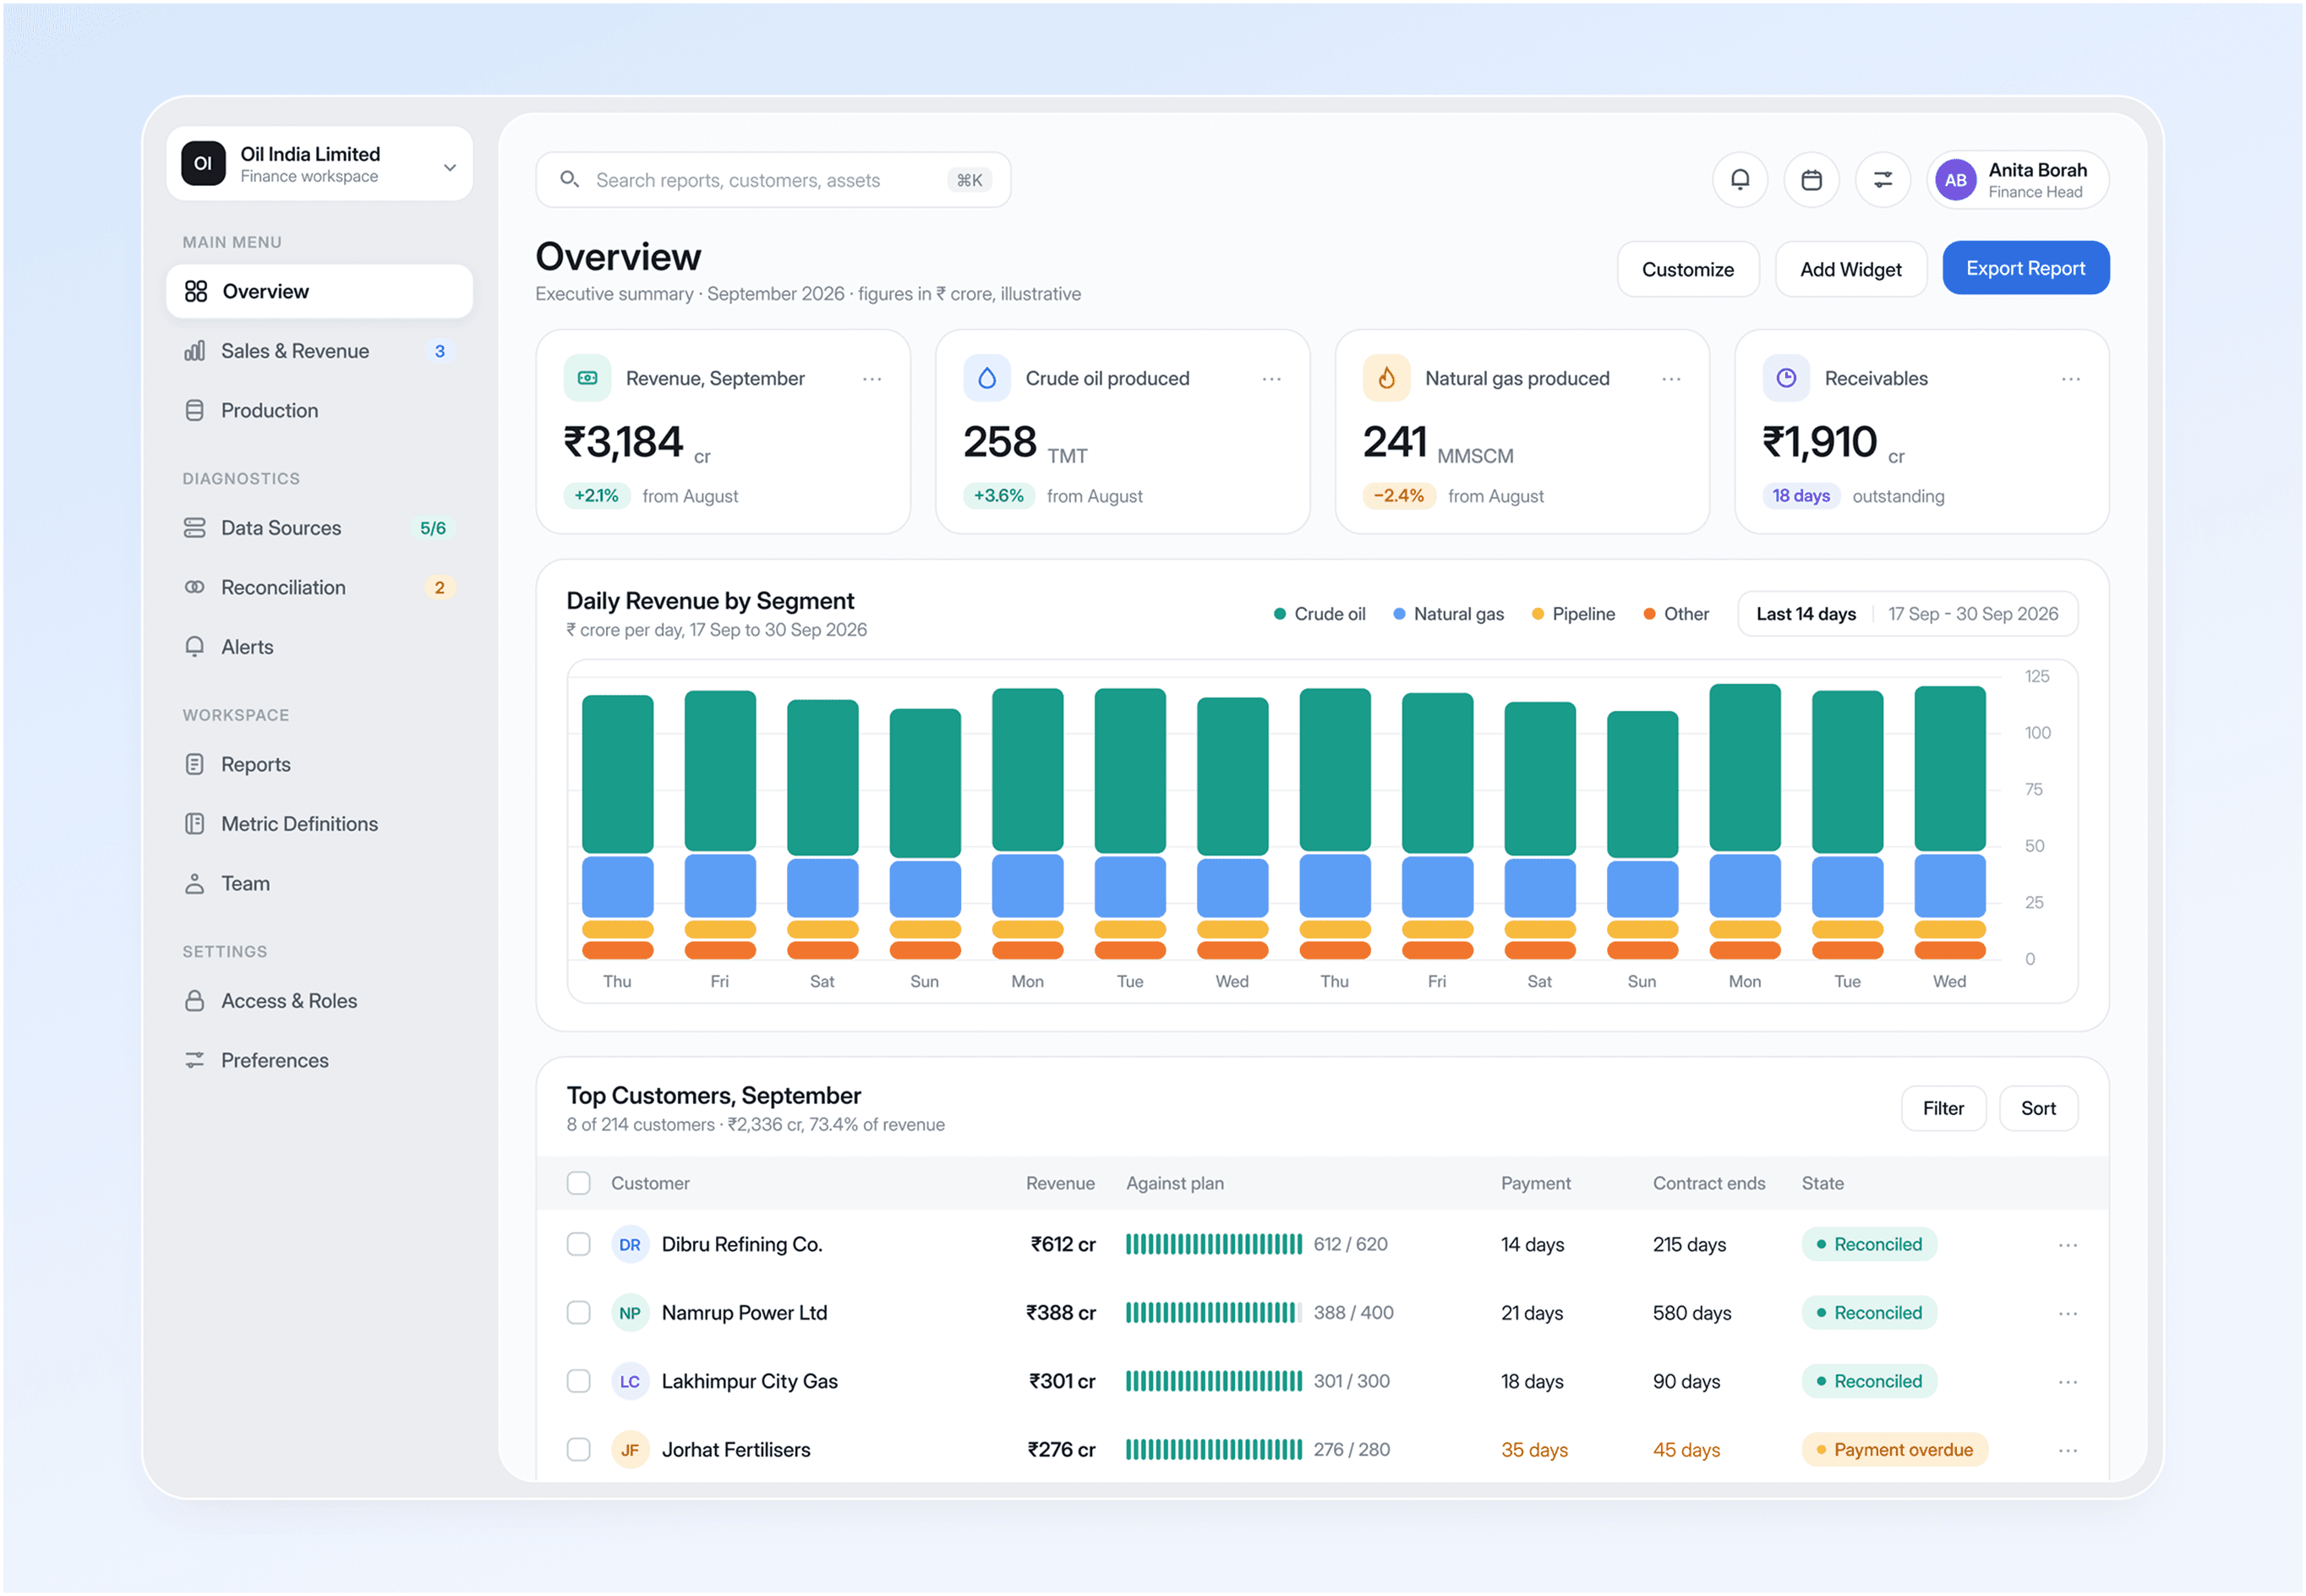Image resolution: width=2306 pixels, height=1596 pixels.
Task: Click the Add Widget button
Action: (1850, 269)
